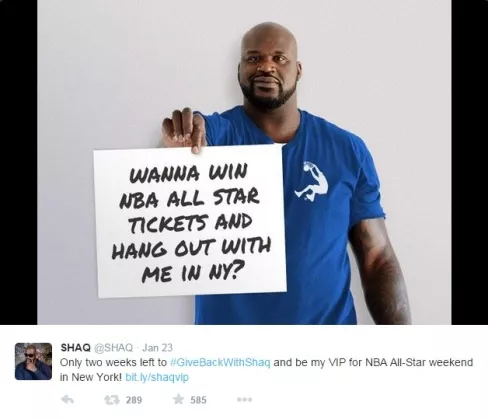Click the 585 favorites count
This screenshot has width=488, height=419.
(198, 400)
